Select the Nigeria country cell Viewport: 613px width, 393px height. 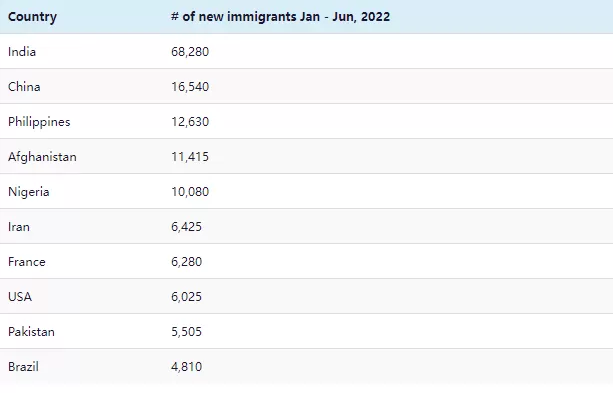(29, 192)
